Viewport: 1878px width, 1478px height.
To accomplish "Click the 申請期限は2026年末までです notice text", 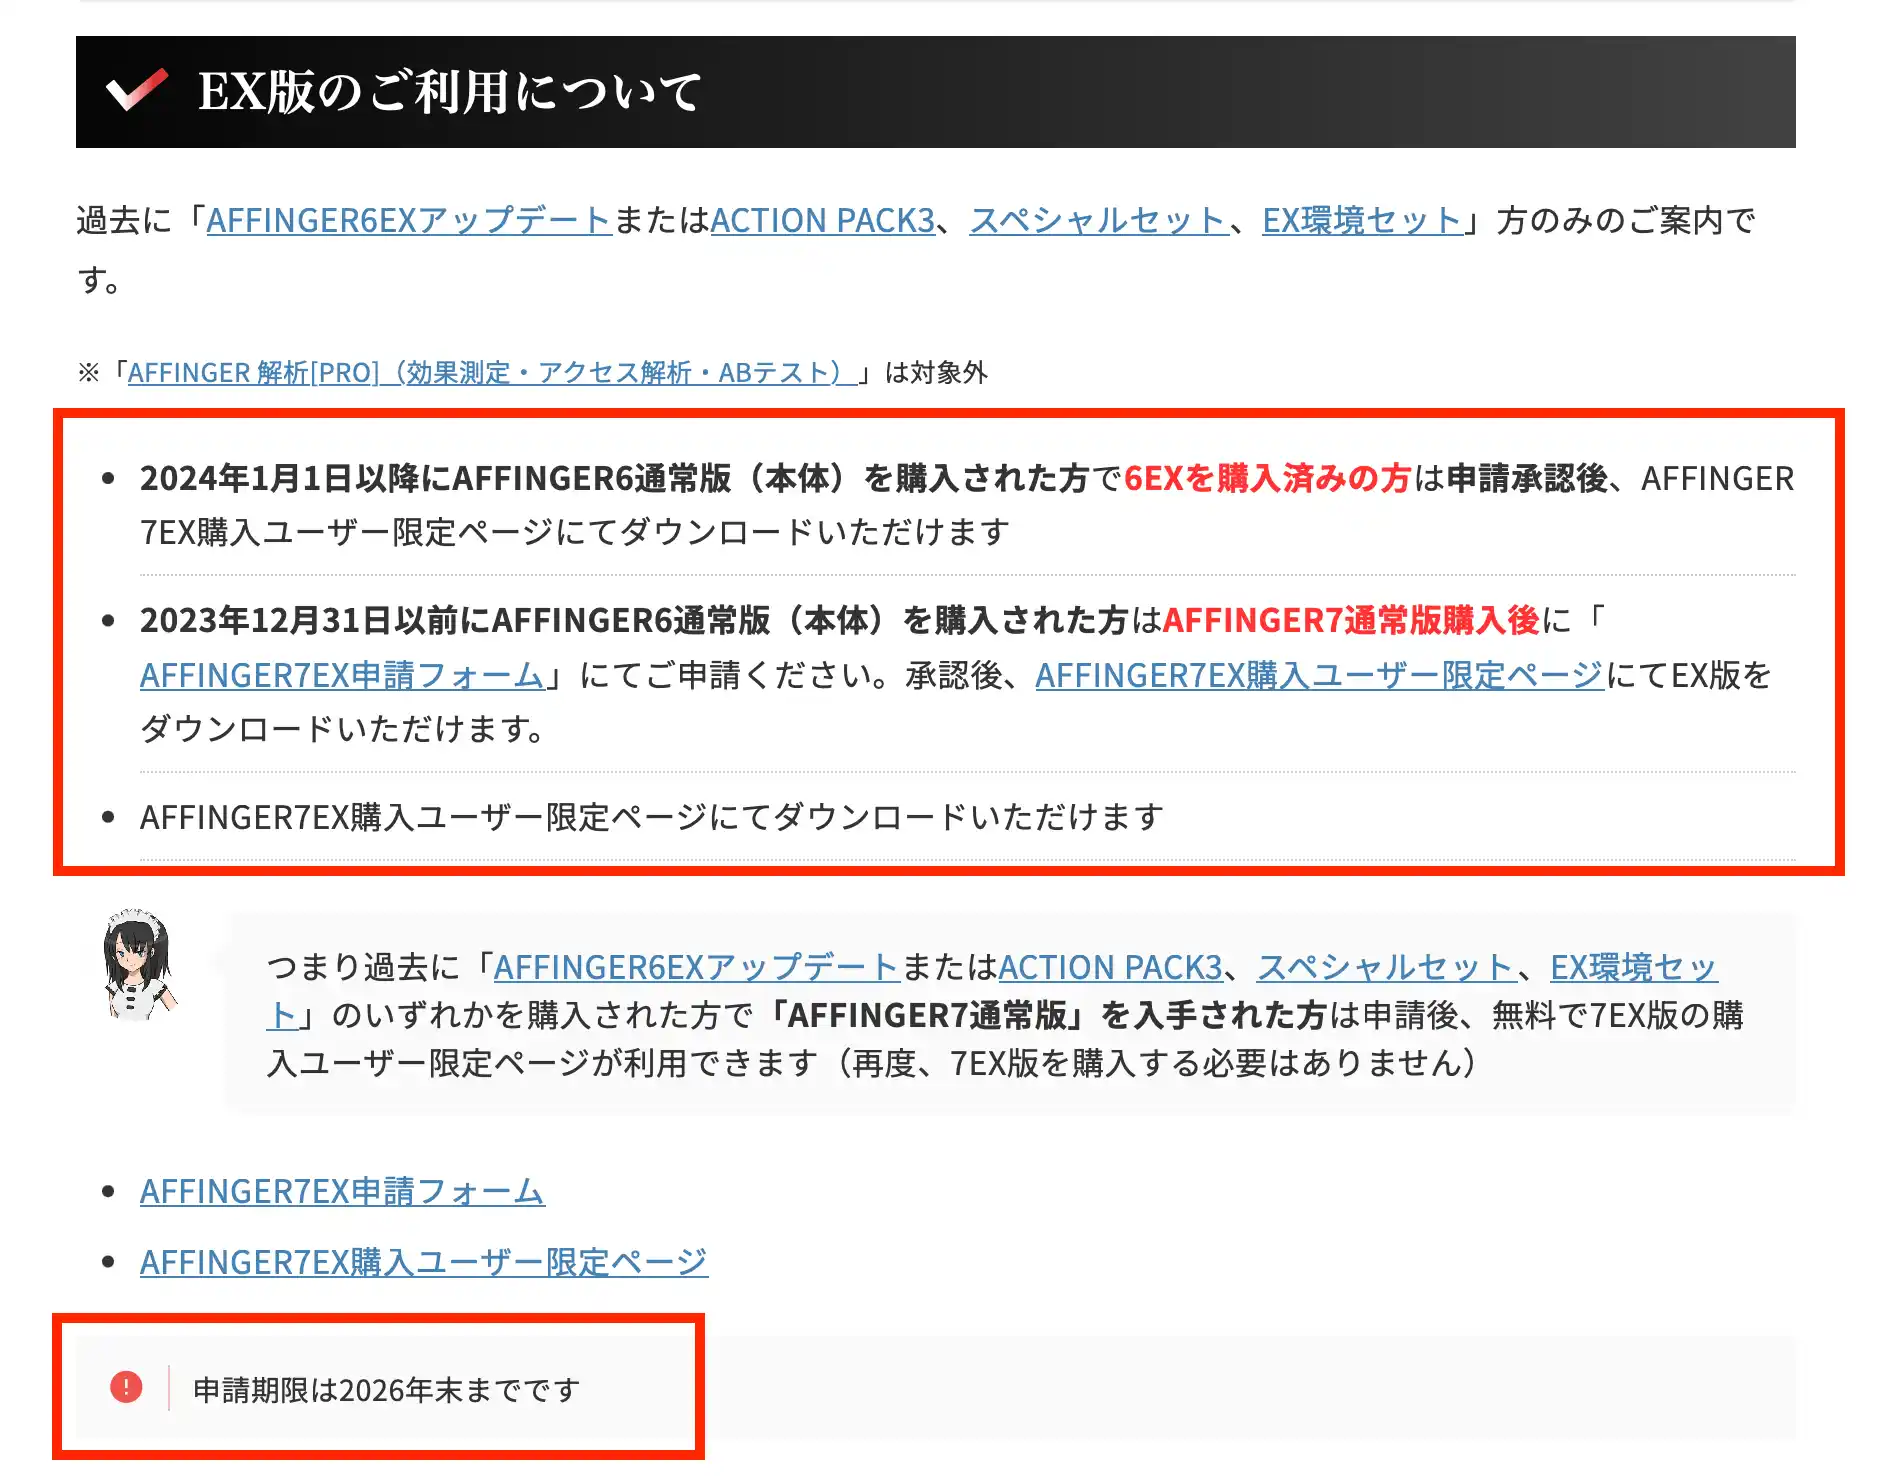I will (386, 1390).
